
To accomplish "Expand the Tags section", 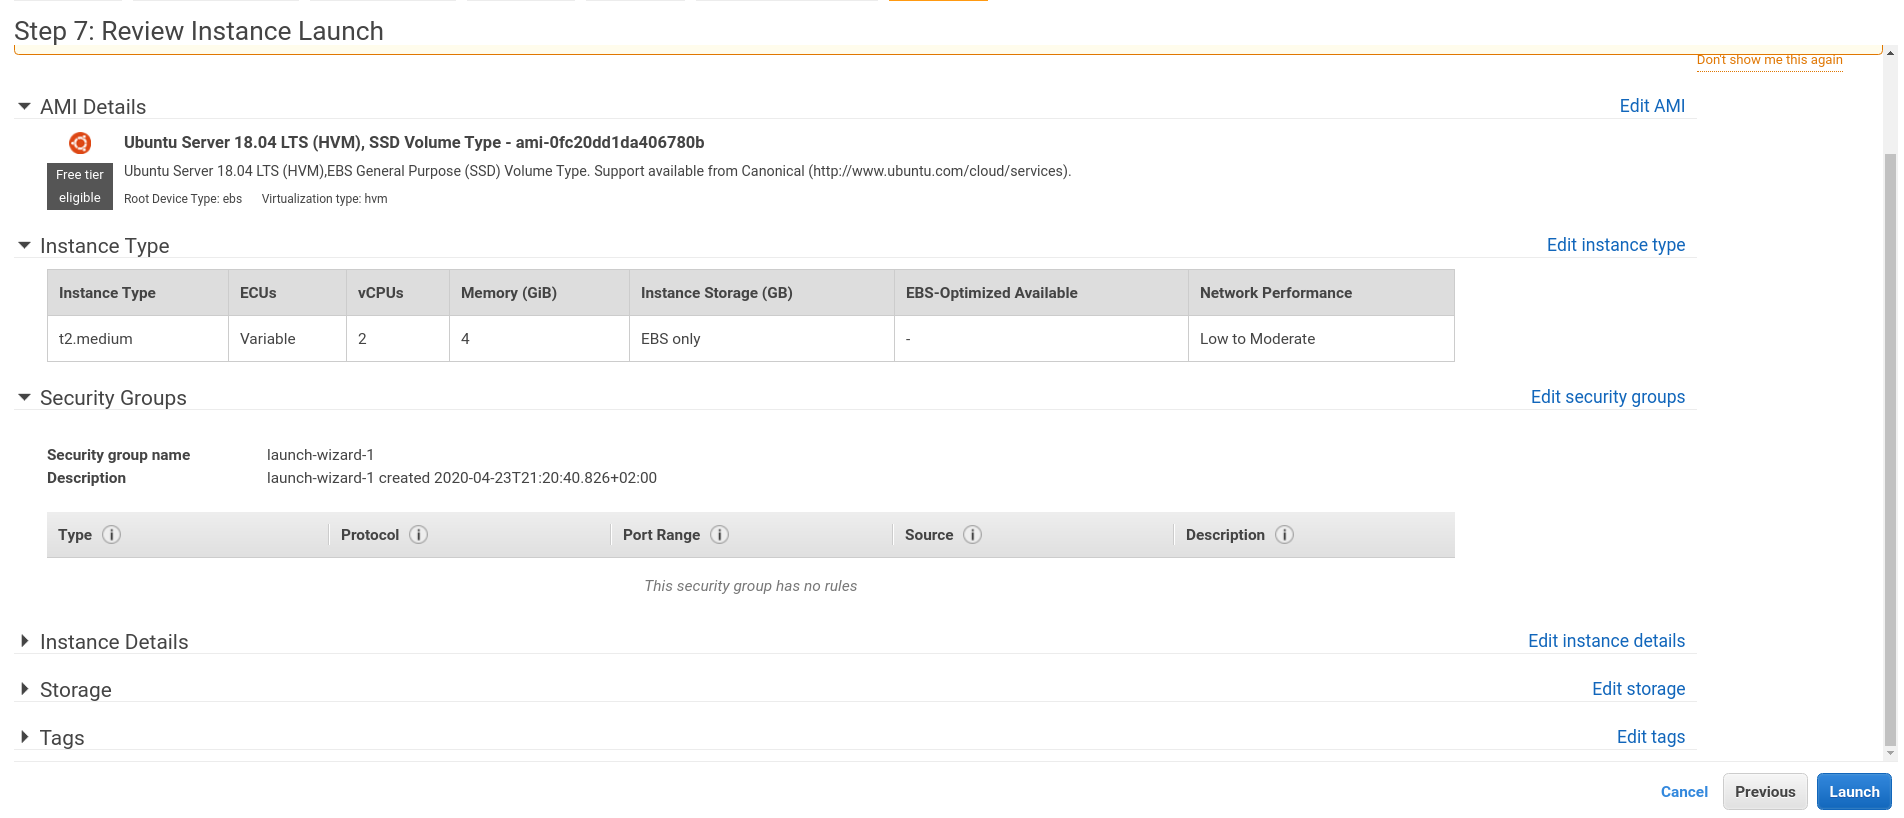I will (x=24, y=737).
